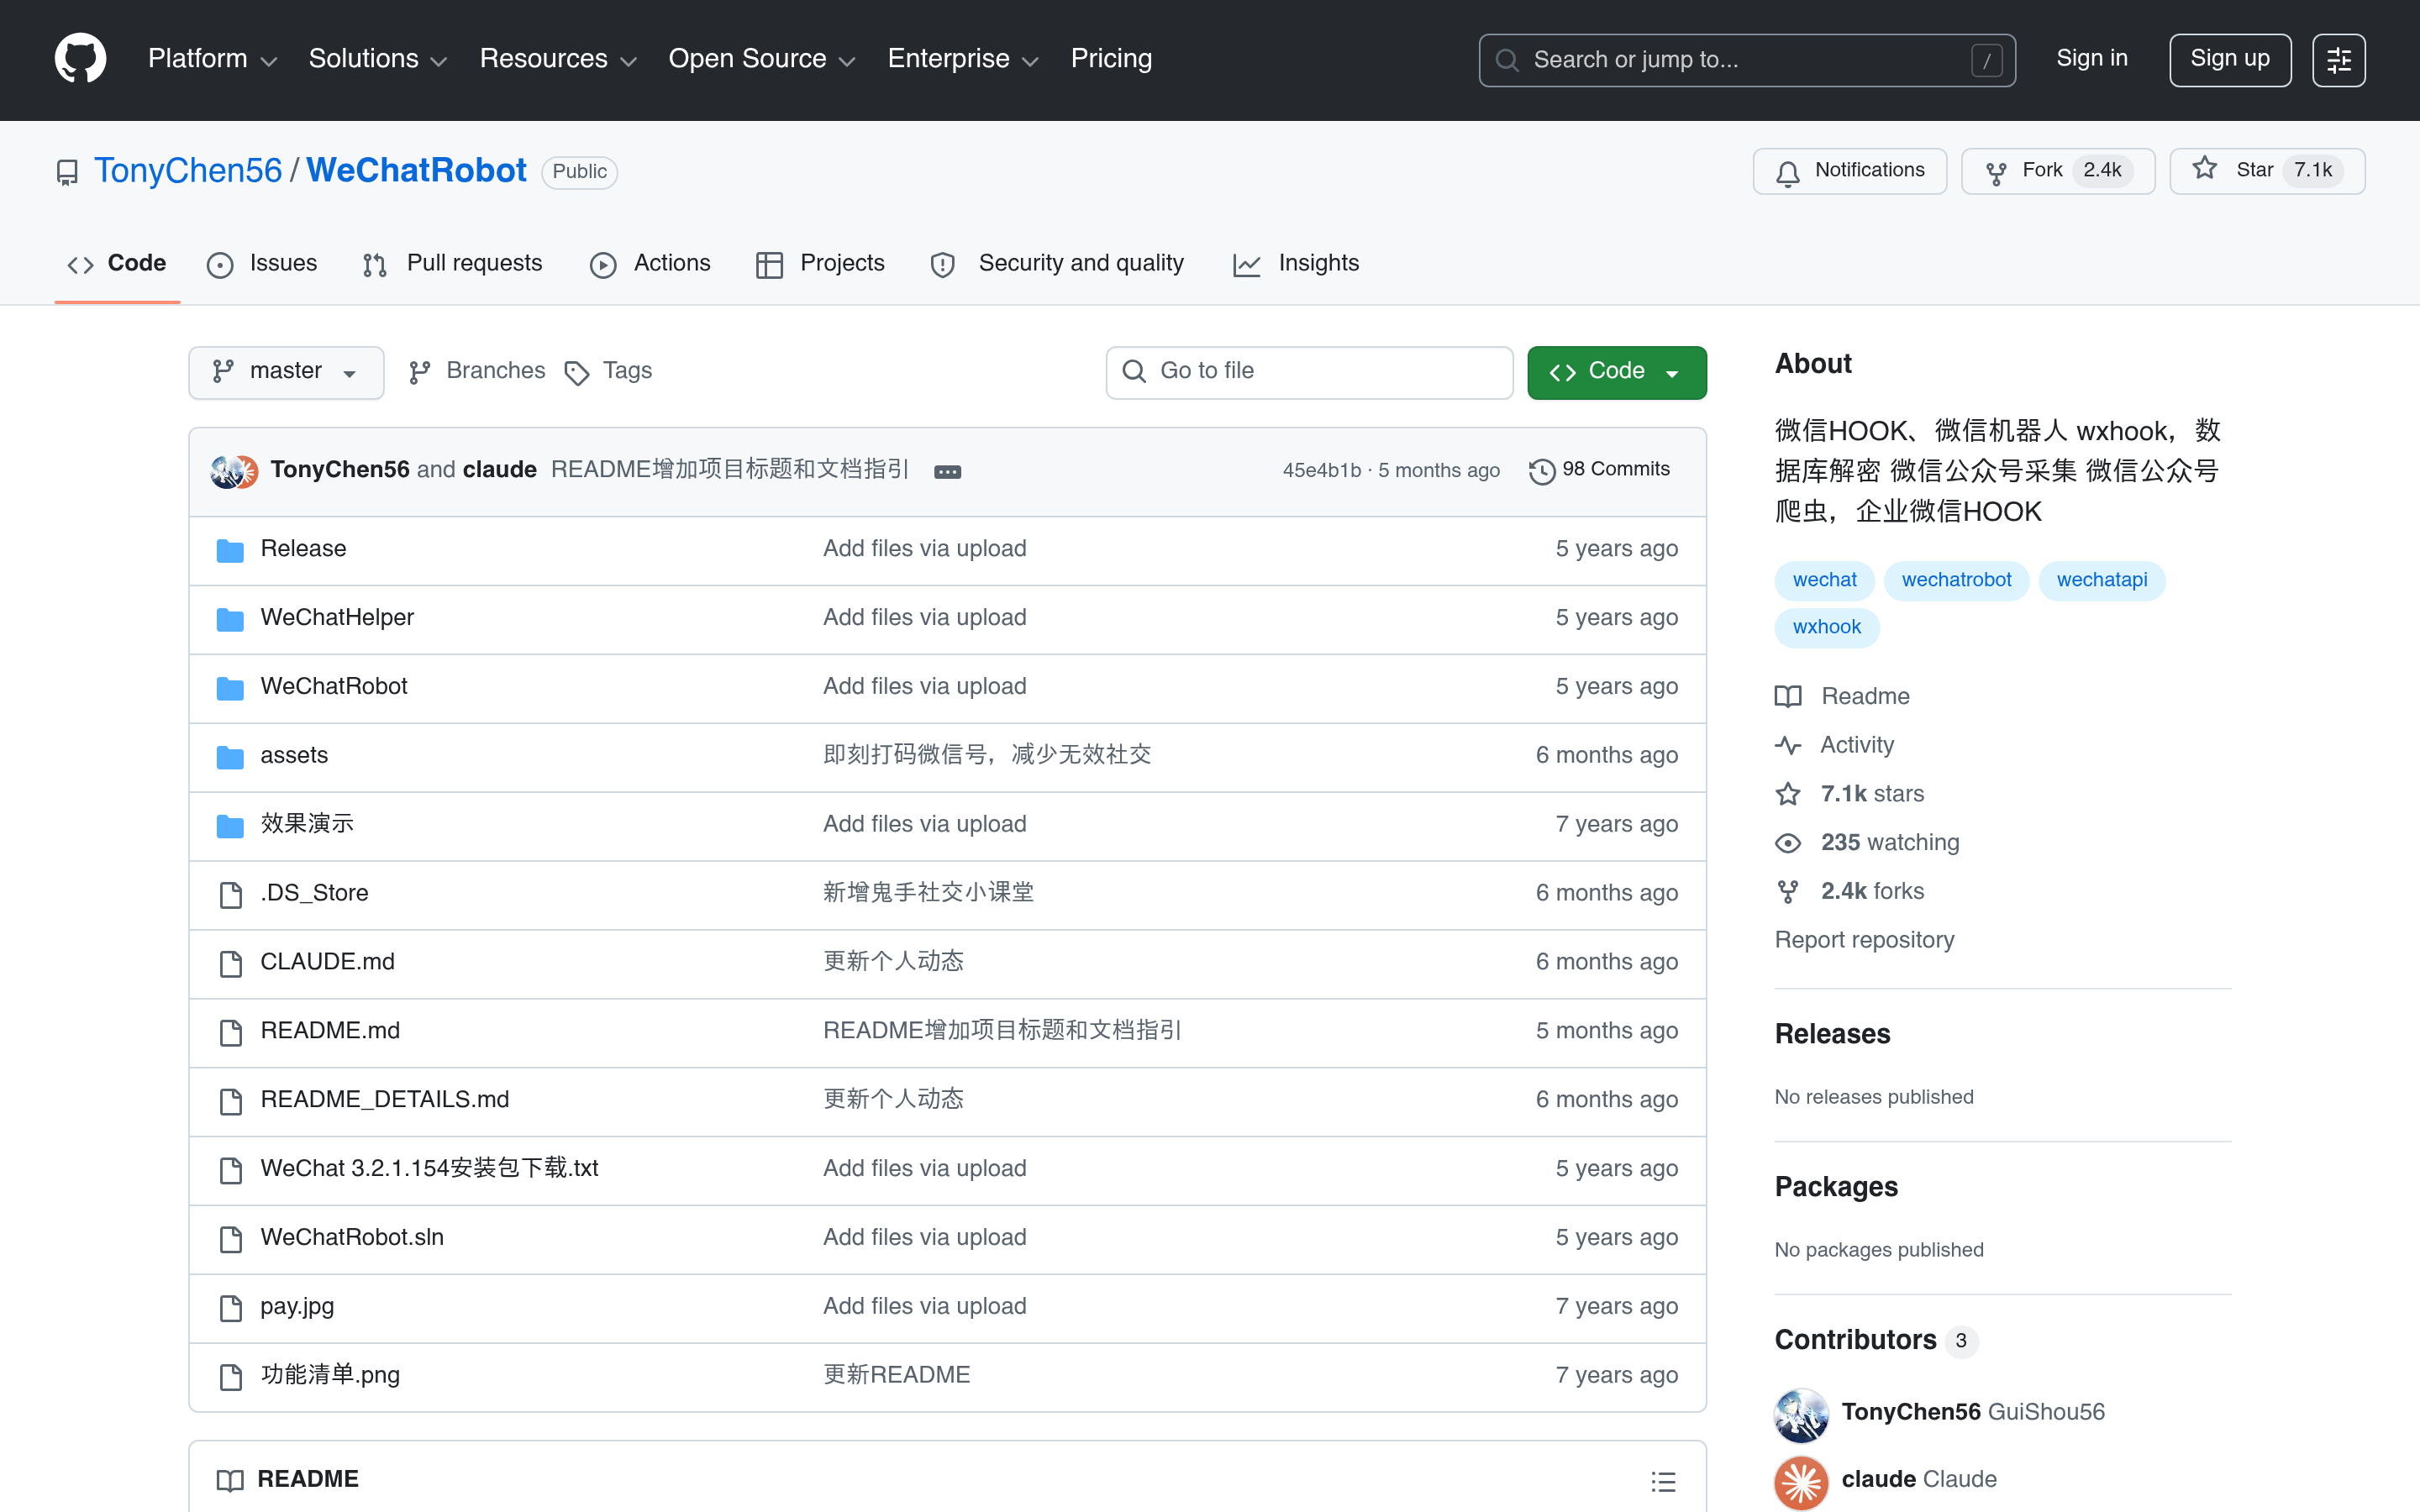Expand the Enterprise menu

tap(963, 59)
